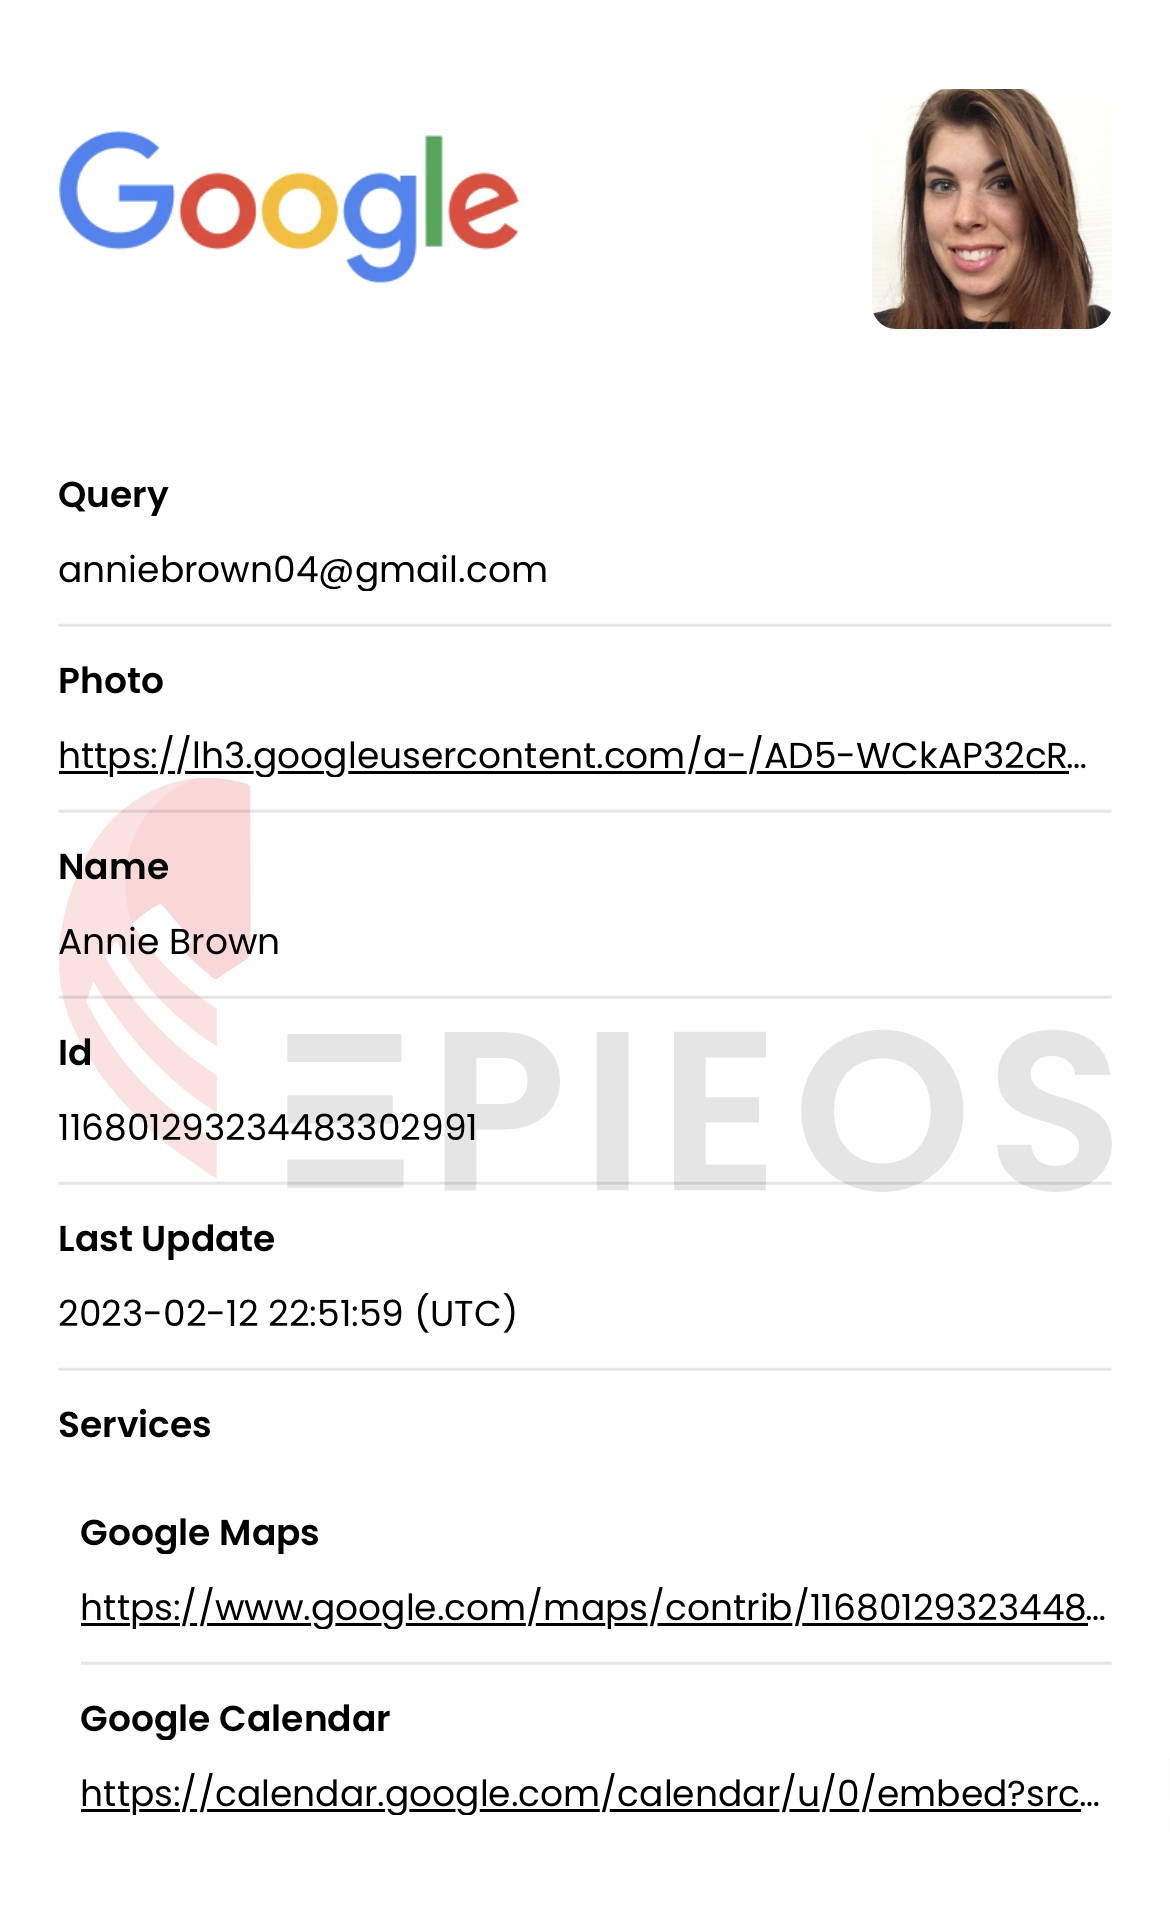This screenshot has width=1170, height=1916.
Task: Click the Photo field label
Action: [x=111, y=681]
